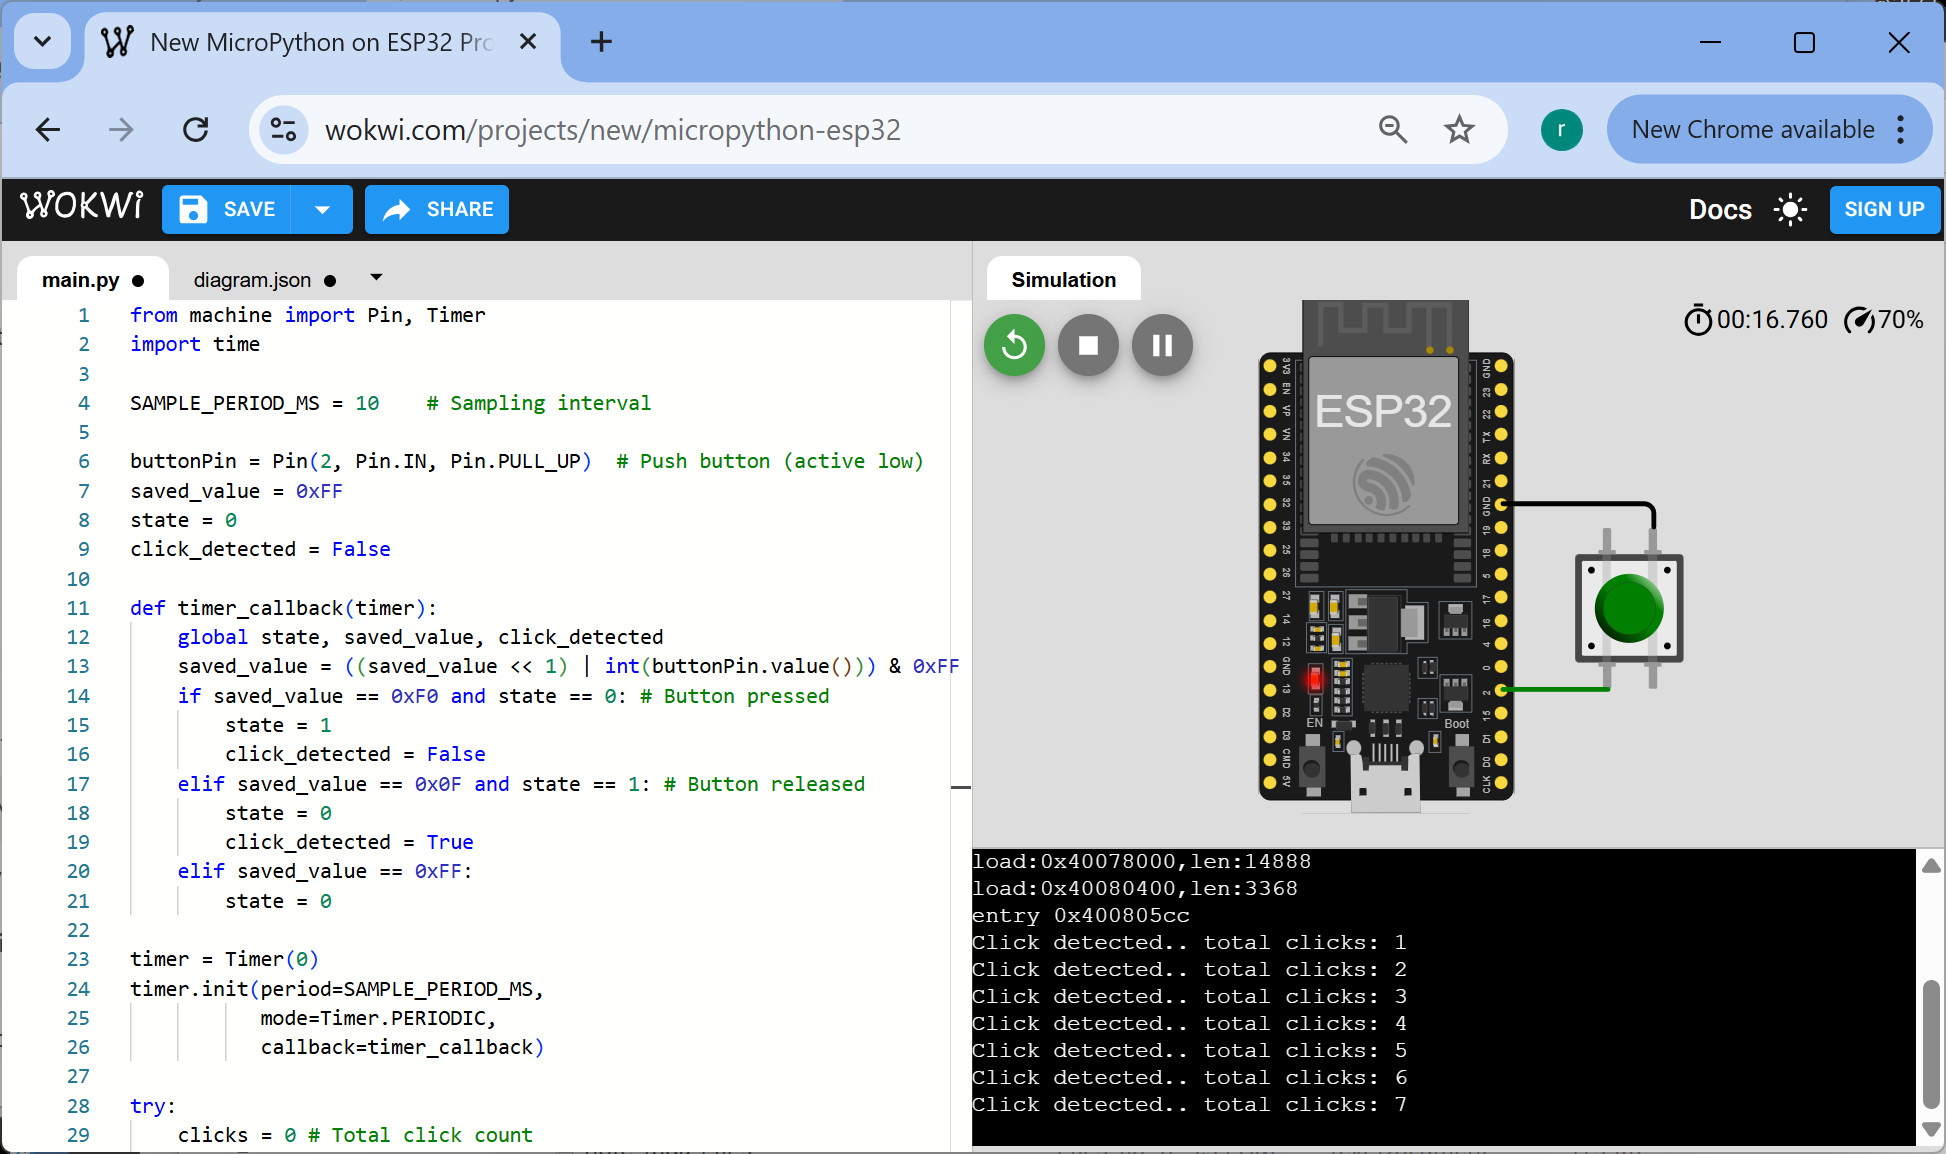Viewport: 1946px width, 1154px height.
Task: Expand the file tabs dropdown arrow
Action: [376, 277]
